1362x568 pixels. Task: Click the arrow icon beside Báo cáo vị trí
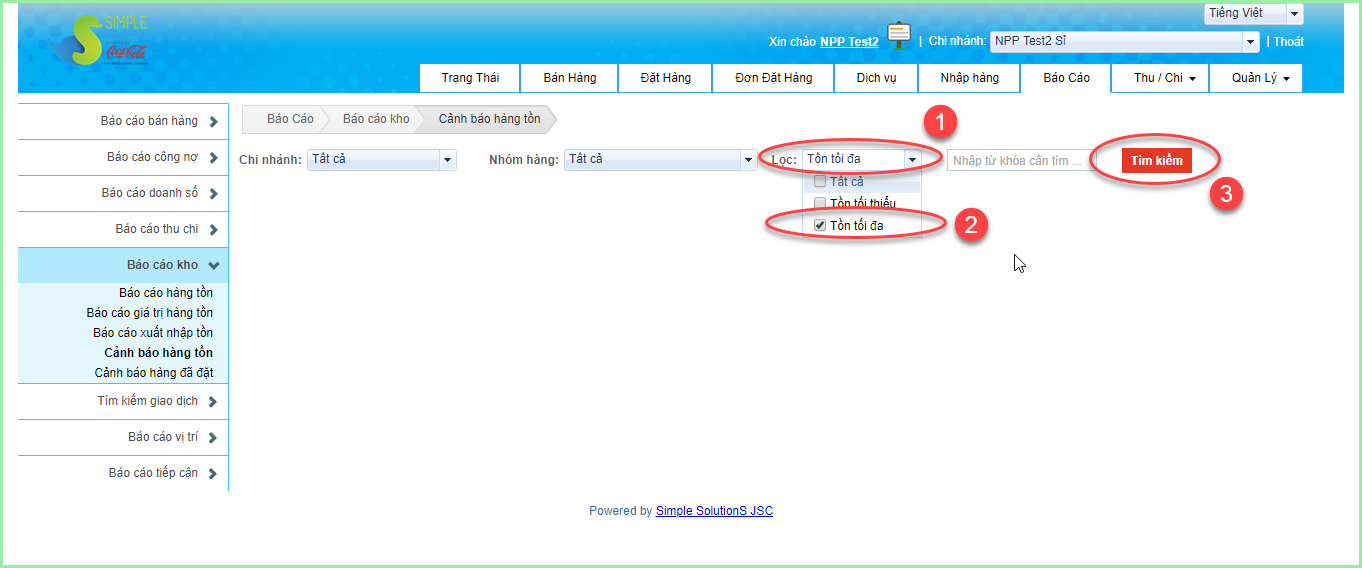click(x=213, y=438)
